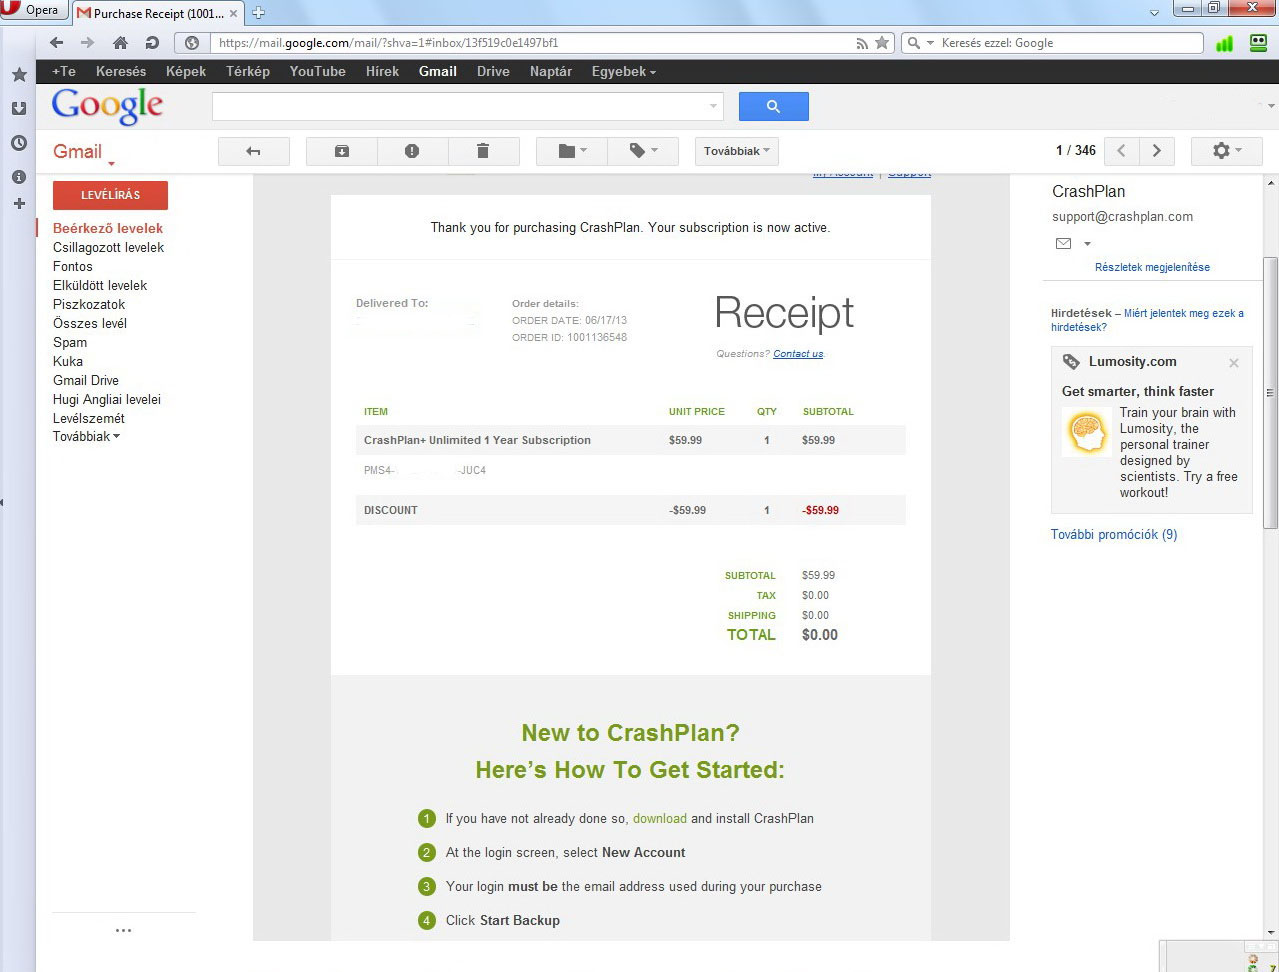Open new tab with plus button
The image size is (1279, 972).
[x=258, y=12]
